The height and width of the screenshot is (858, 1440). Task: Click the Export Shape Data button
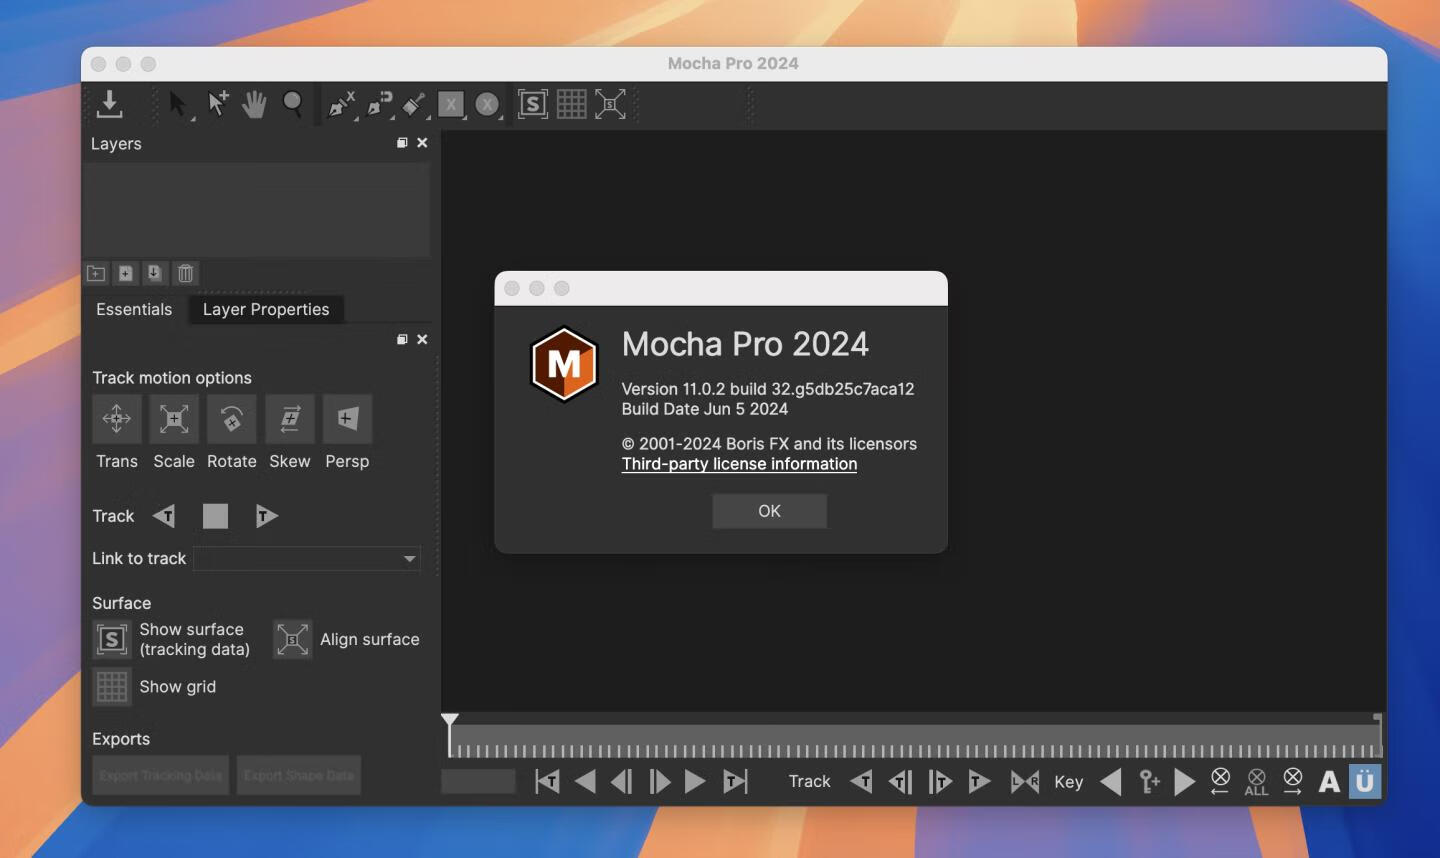tap(299, 775)
